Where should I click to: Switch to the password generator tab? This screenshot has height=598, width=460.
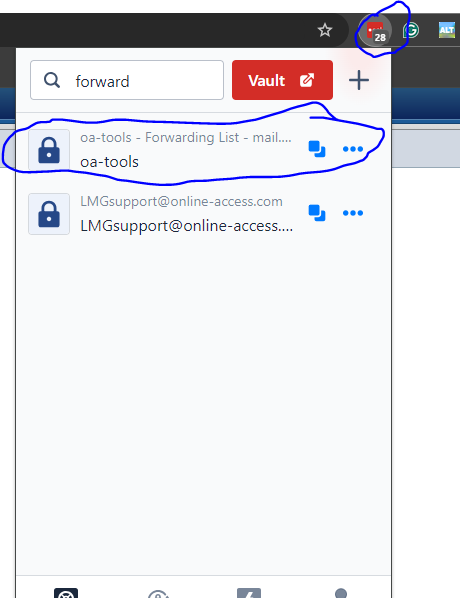point(158,594)
